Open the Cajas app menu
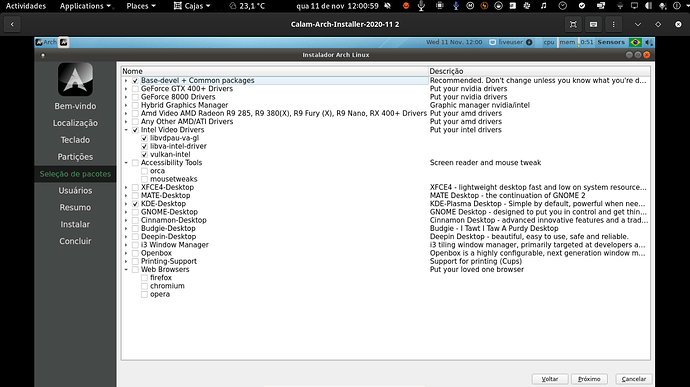Viewport: 690px width, 387px height. (x=192, y=6)
